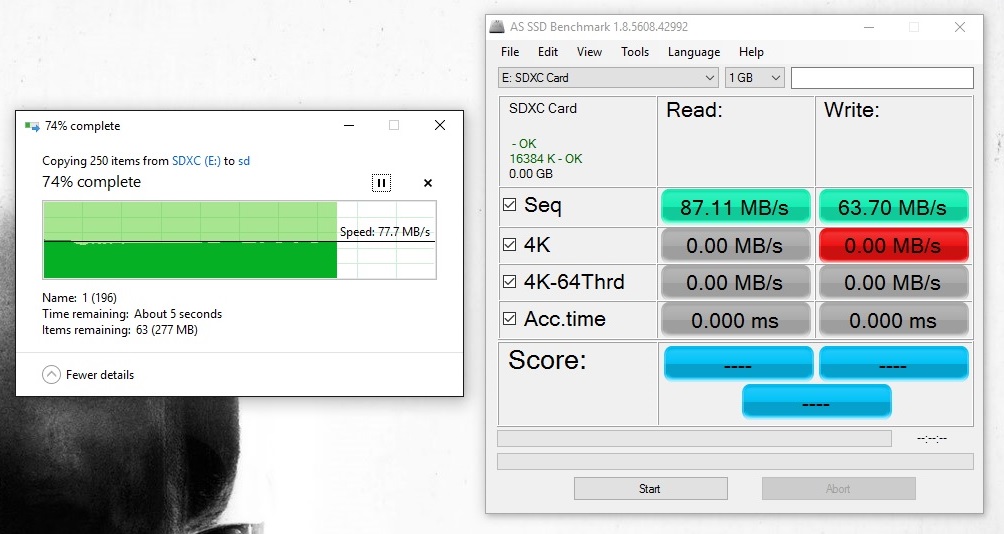Collapse details via Fewer details chevron
The image size is (1004, 534).
click(x=51, y=375)
